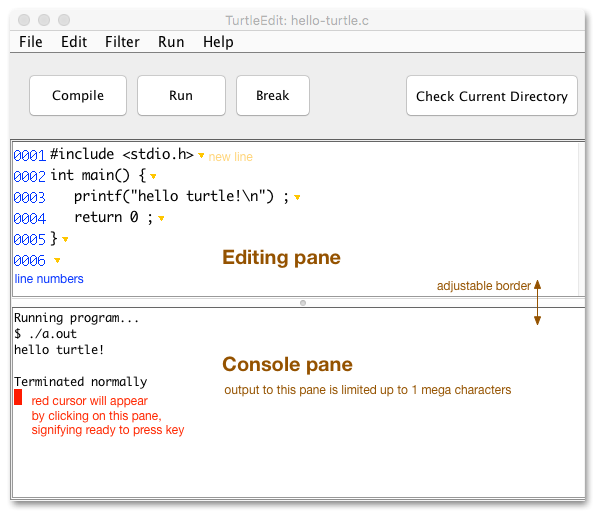Image resolution: width=594 pixels, height=511 pixels.
Task: Click the Break button
Action: click(x=273, y=95)
